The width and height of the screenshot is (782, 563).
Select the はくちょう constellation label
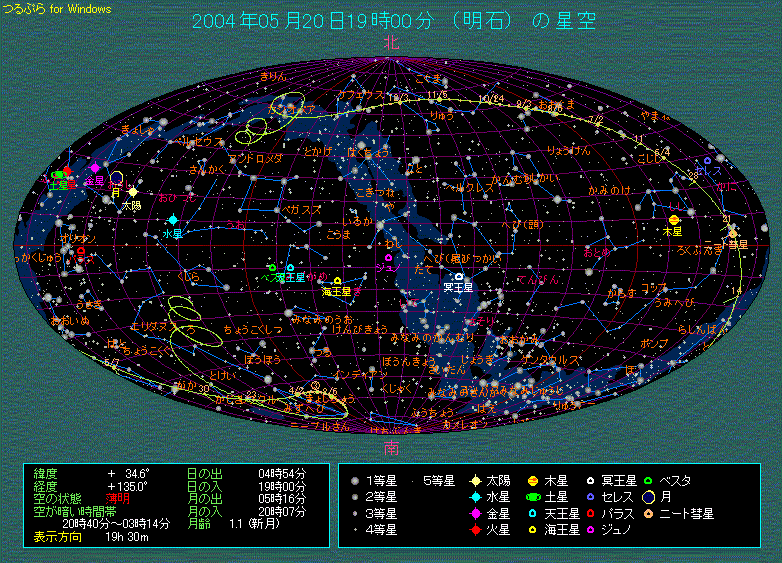(x=368, y=152)
